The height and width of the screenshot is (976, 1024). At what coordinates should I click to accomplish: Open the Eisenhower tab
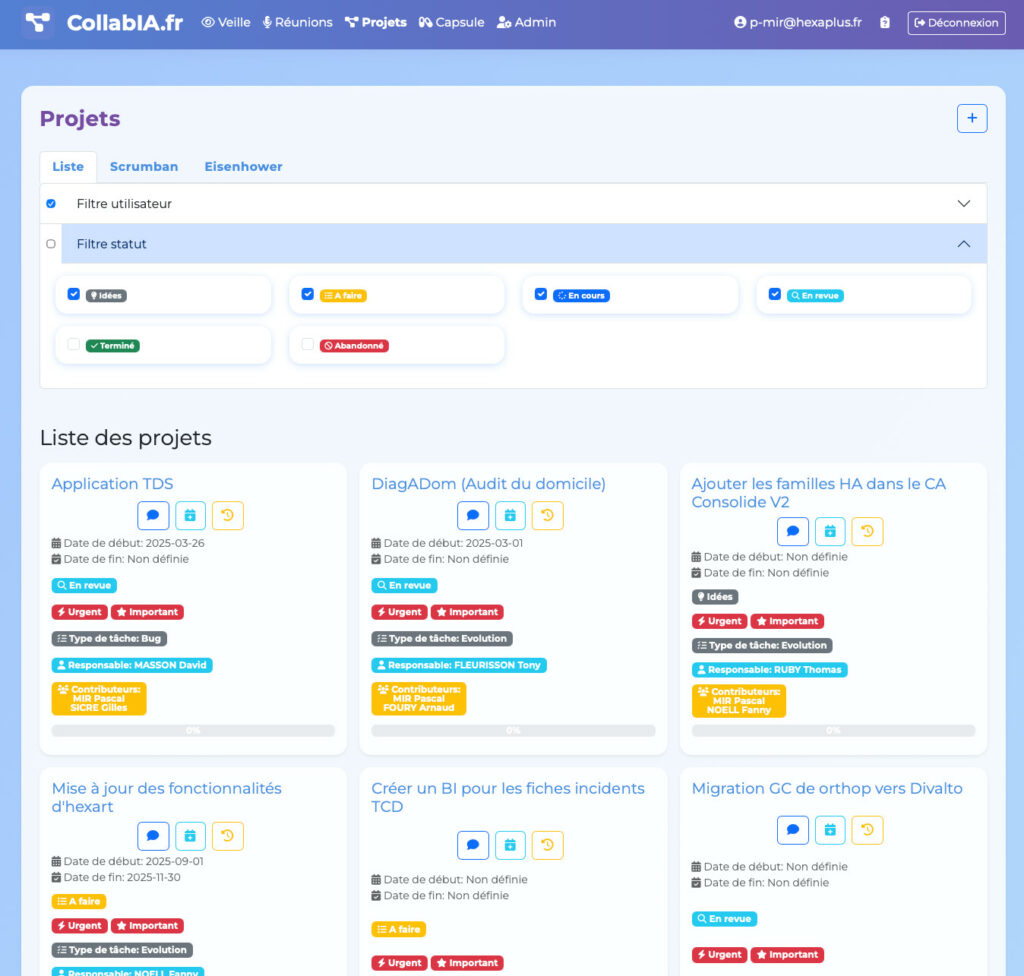[243, 167]
